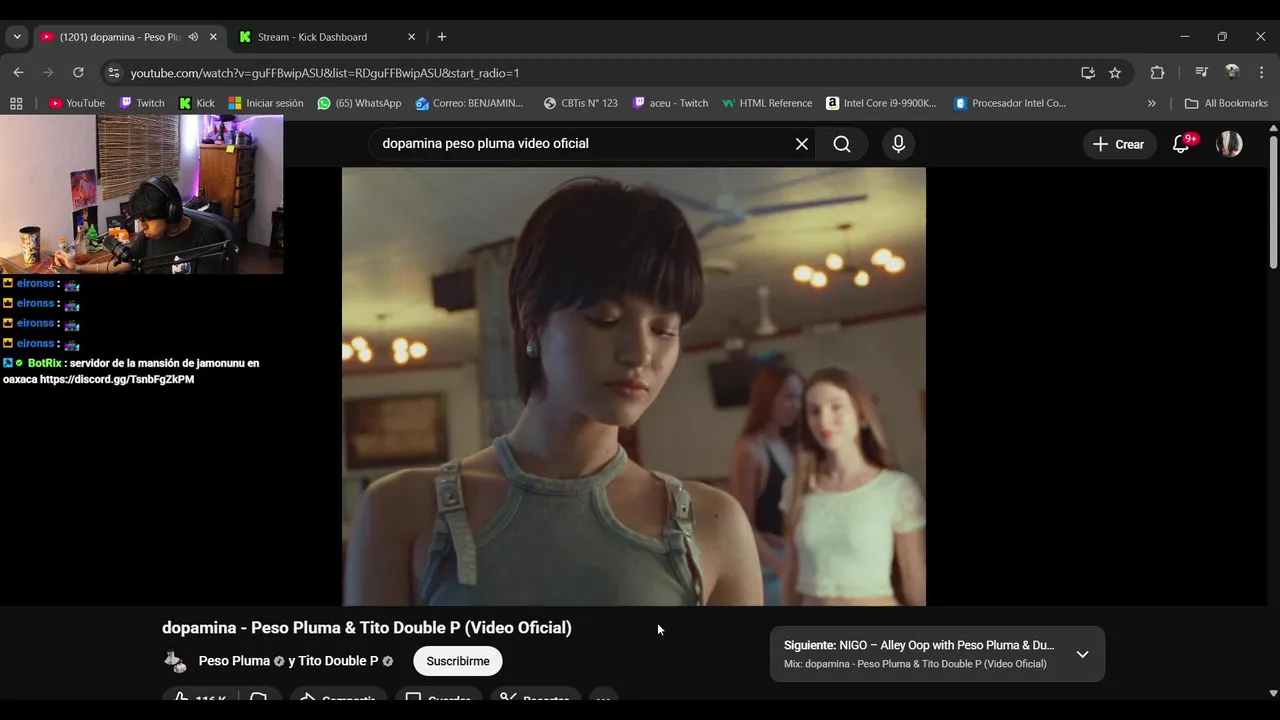The width and height of the screenshot is (1280, 720).
Task: Close the Stream - Kick Dashboard tab
Action: pyautogui.click(x=411, y=37)
